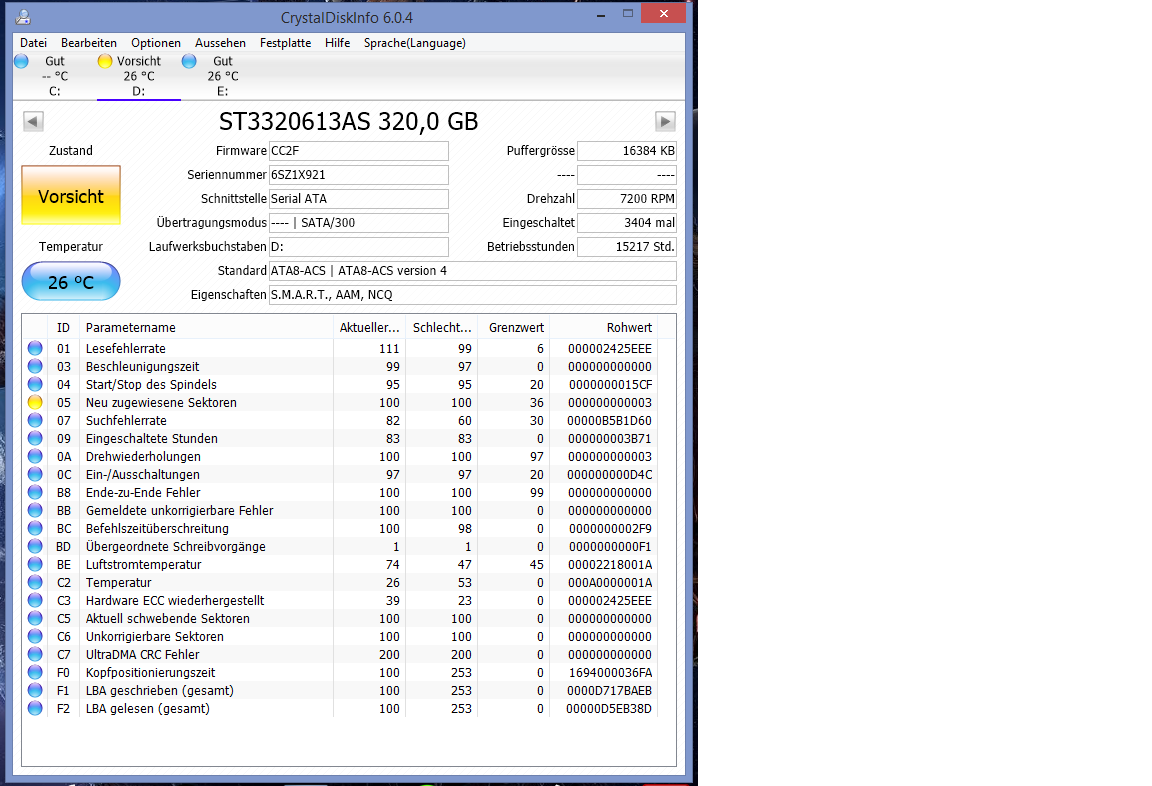
Task: Open the Datei menu
Action: [33, 43]
